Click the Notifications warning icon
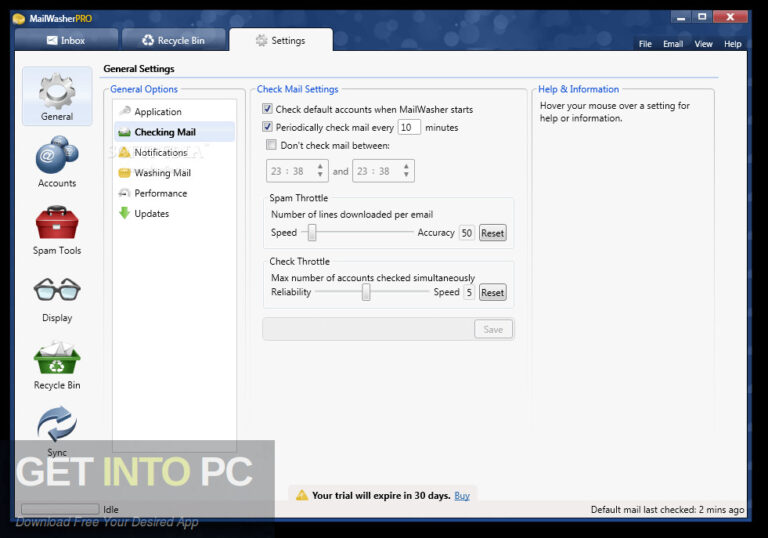The height and width of the screenshot is (538, 768). pyautogui.click(x=124, y=152)
